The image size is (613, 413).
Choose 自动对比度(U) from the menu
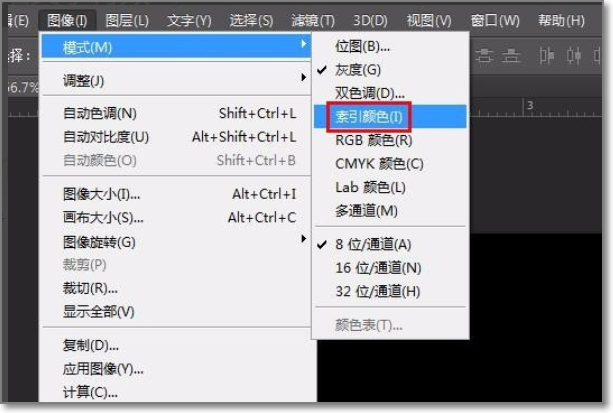(176, 137)
